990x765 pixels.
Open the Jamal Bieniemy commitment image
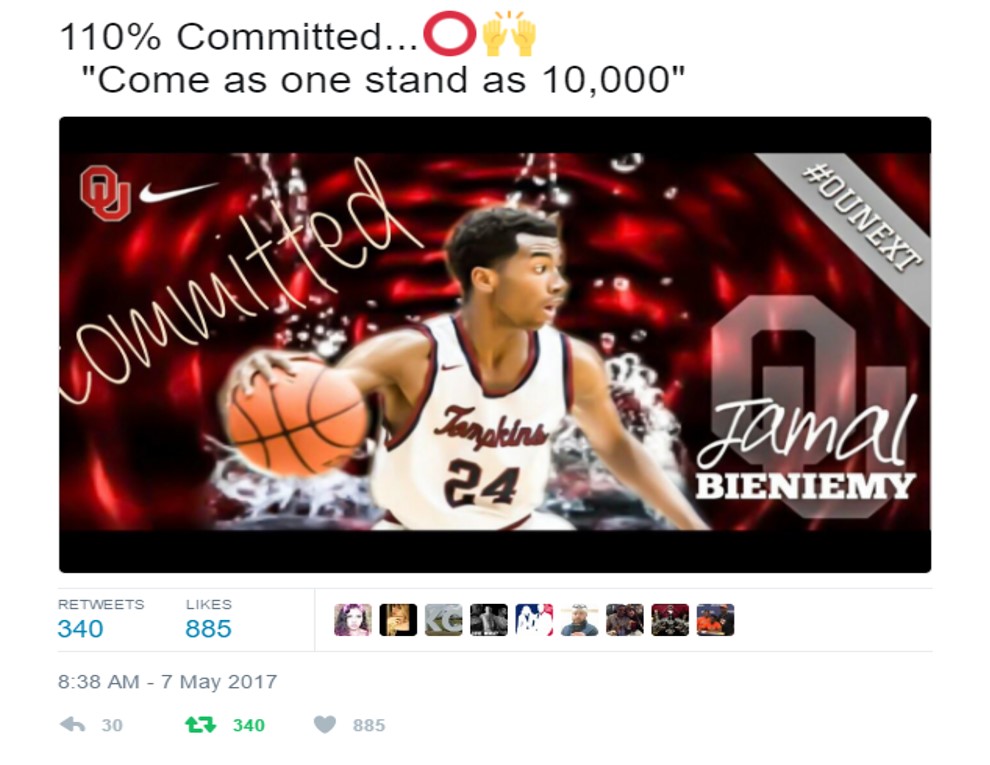click(x=495, y=345)
